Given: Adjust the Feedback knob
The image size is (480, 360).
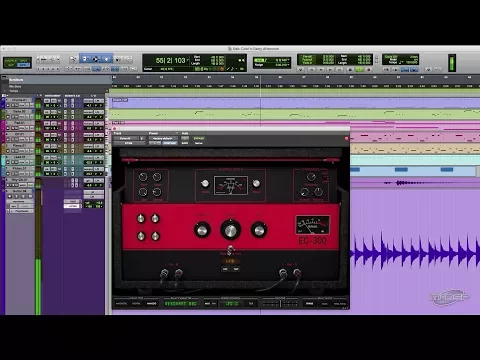Looking at the screenshot, I should point(202,230).
